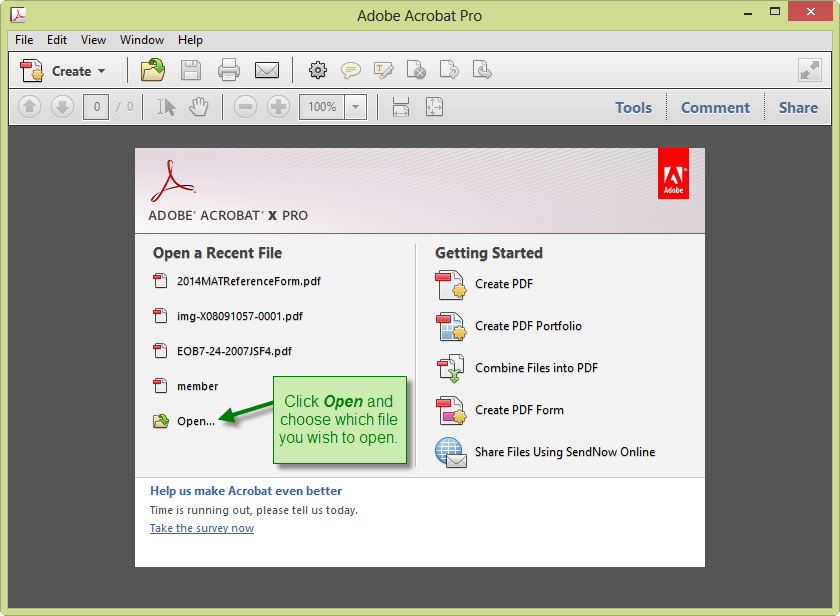Click the Help us make Acrobat even better heading

pyautogui.click(x=246, y=491)
